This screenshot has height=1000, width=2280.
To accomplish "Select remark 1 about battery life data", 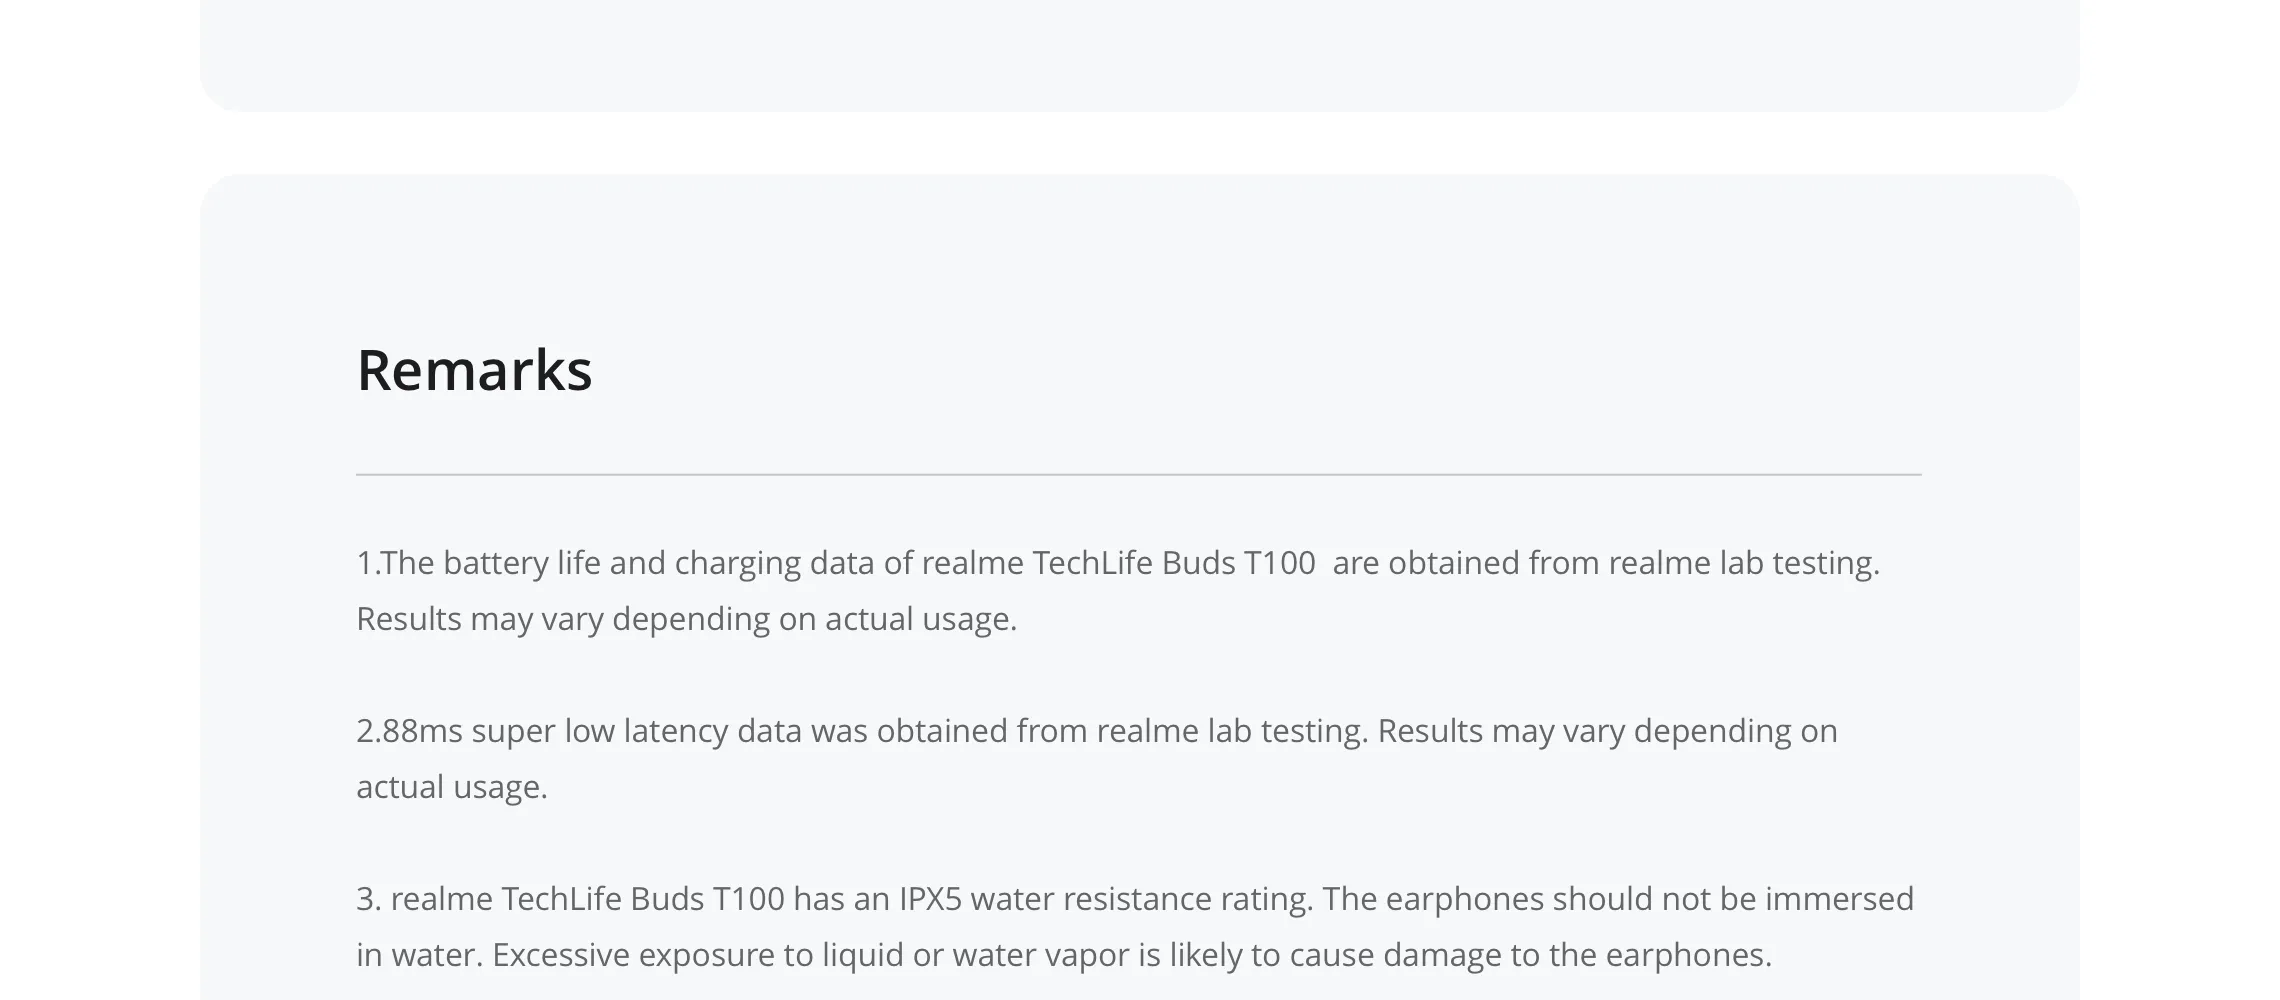I will [1118, 591].
